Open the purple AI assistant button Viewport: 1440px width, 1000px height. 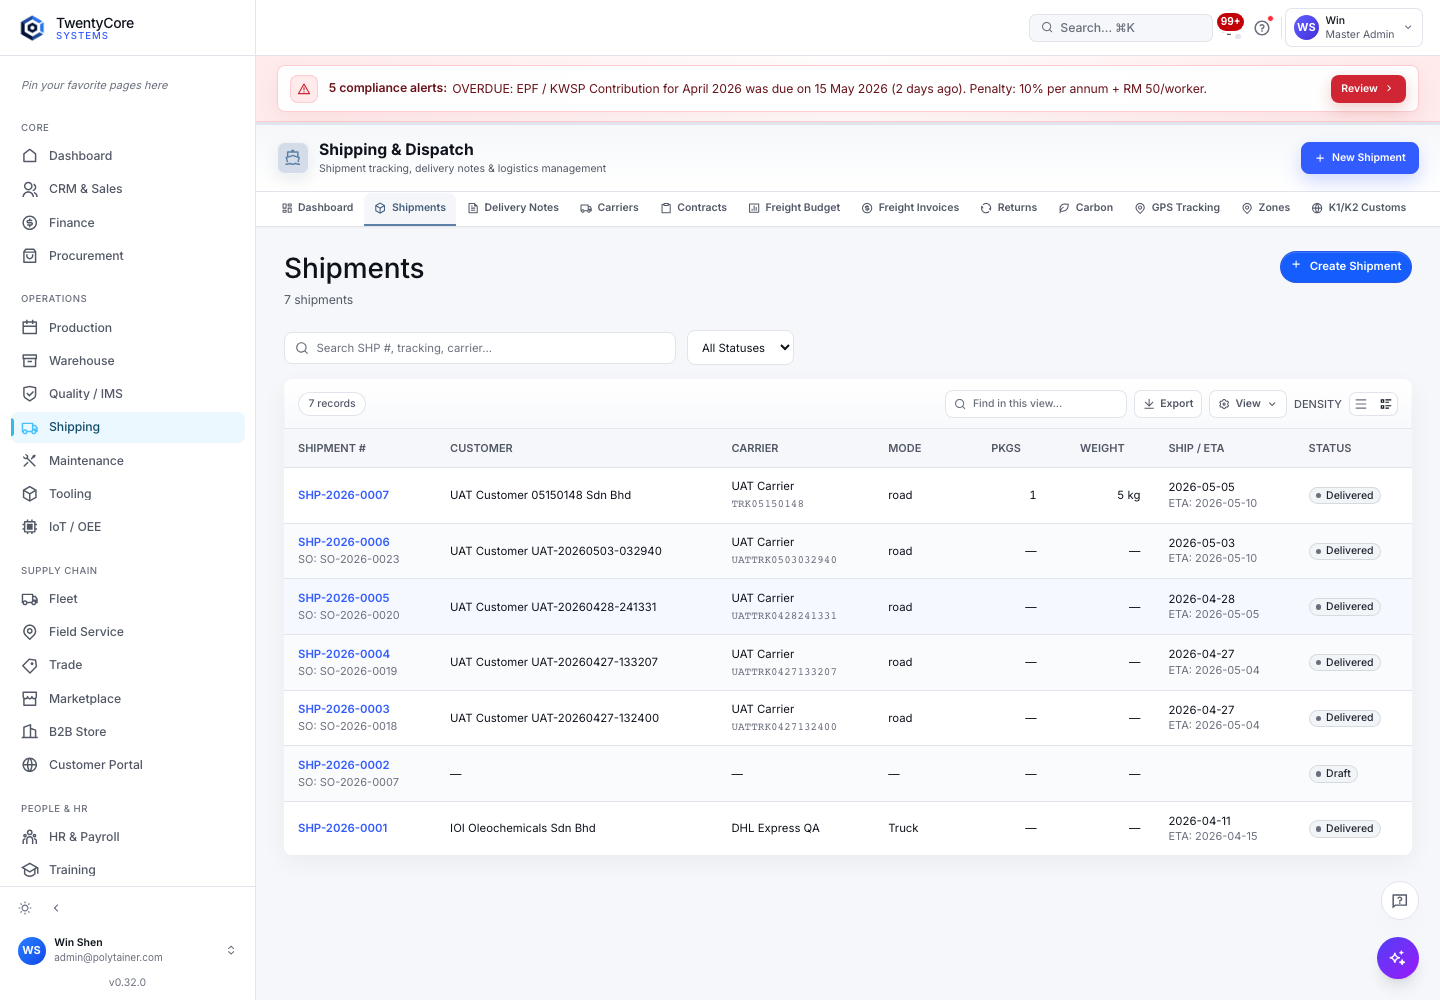(1398, 958)
